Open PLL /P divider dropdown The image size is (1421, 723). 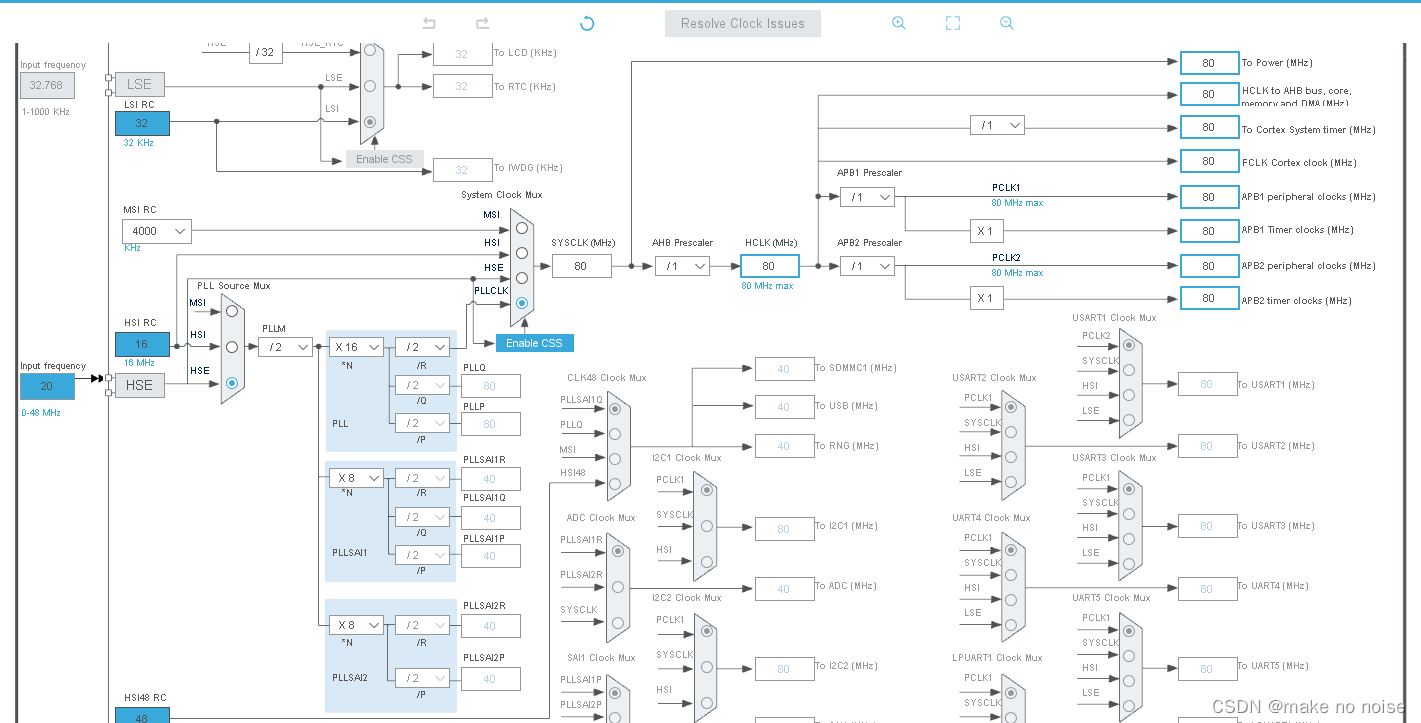[422, 423]
